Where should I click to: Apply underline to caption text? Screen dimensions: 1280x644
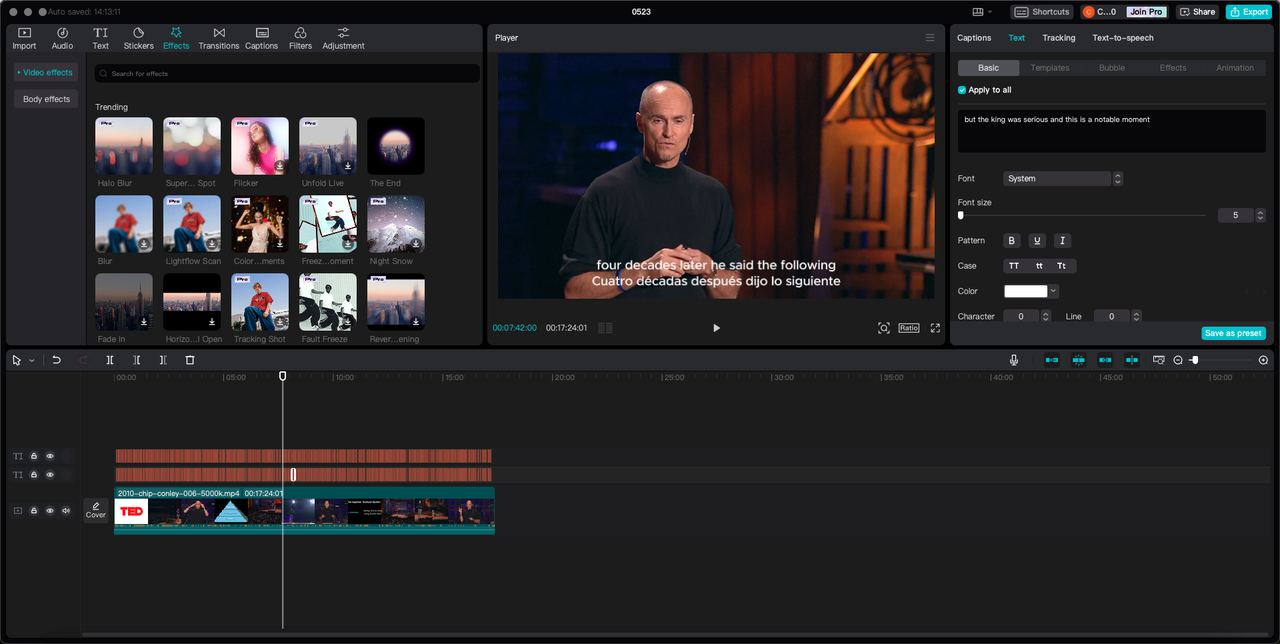1037,240
